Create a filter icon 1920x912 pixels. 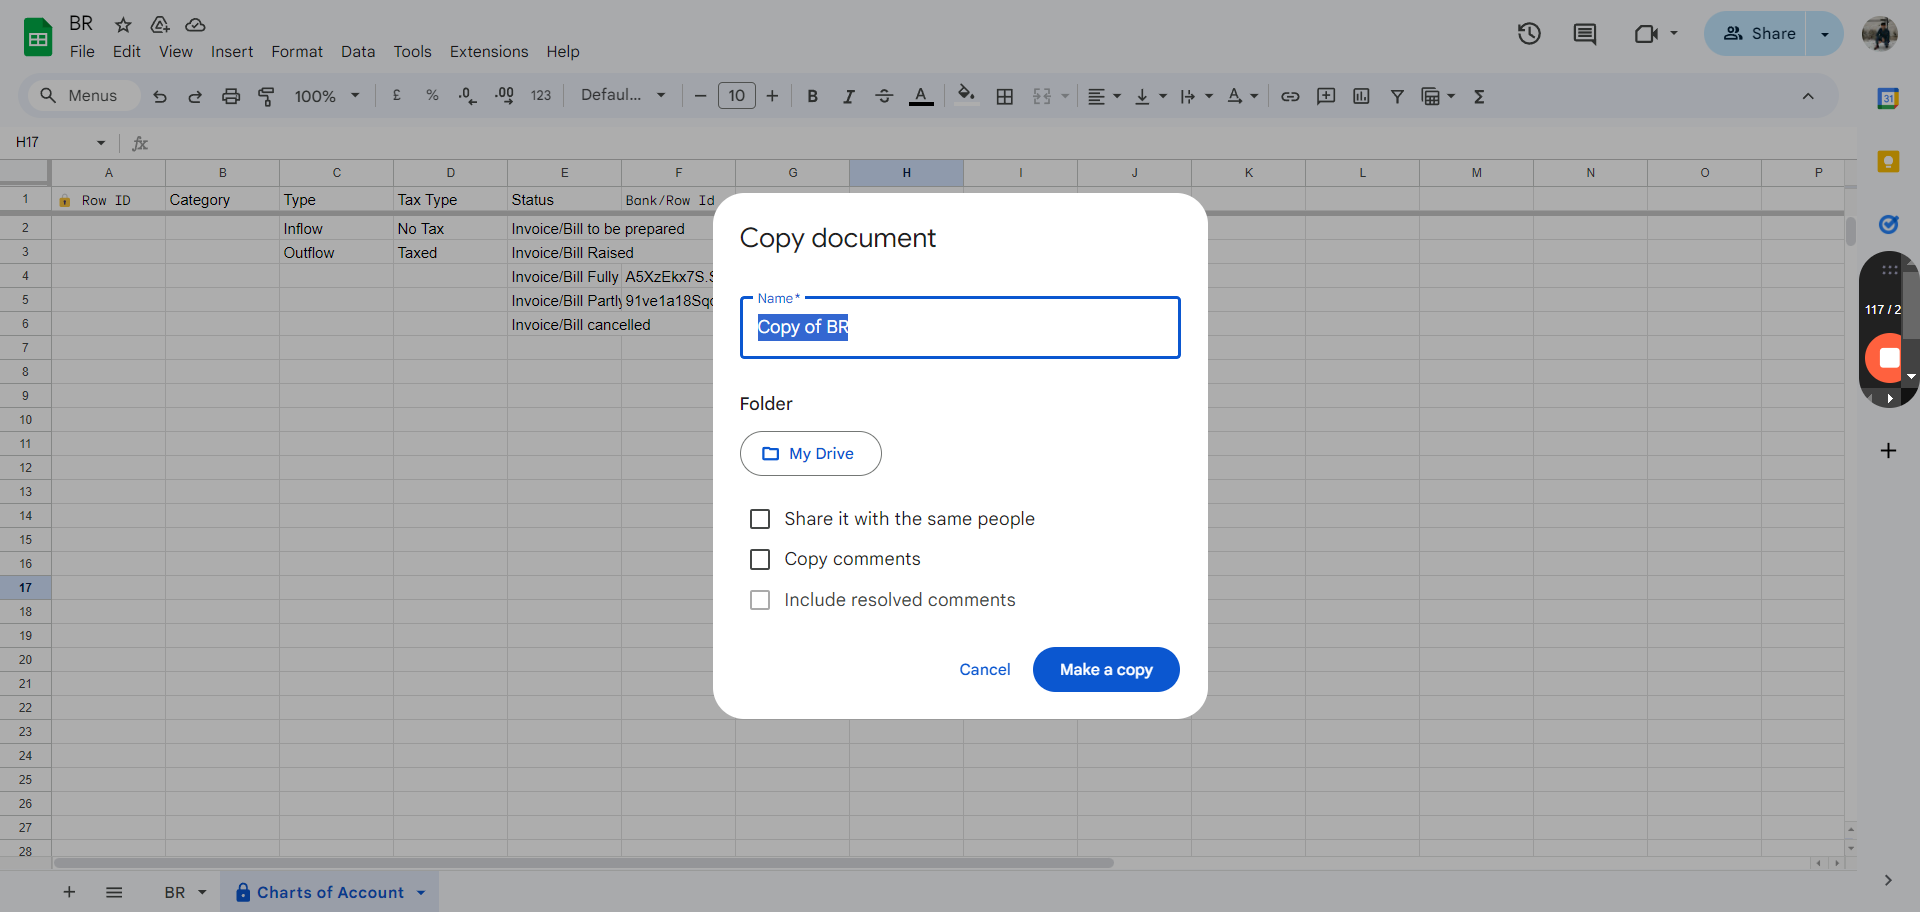(1397, 96)
